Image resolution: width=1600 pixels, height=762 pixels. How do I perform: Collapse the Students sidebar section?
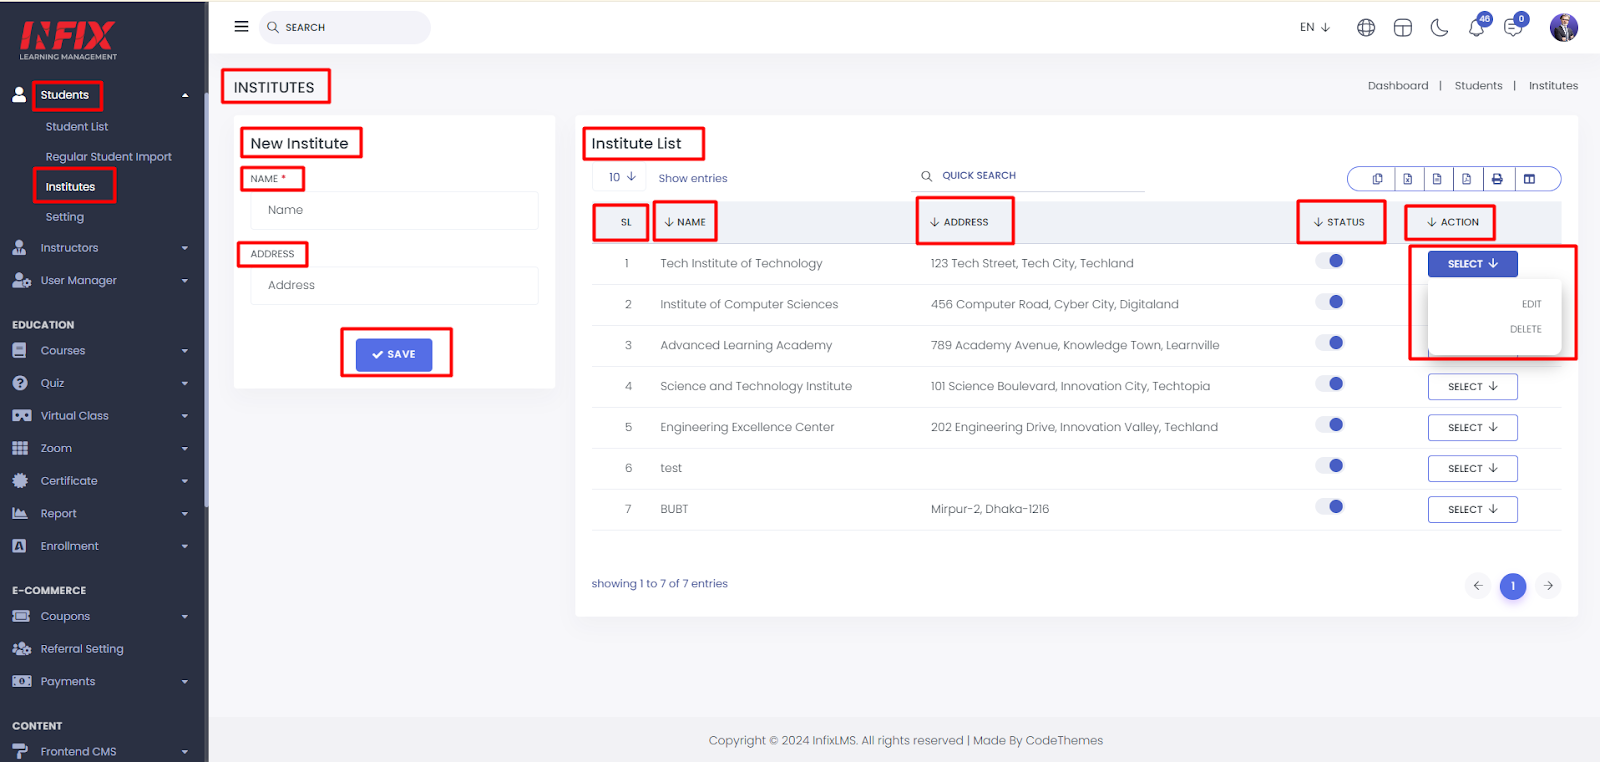tap(100, 95)
